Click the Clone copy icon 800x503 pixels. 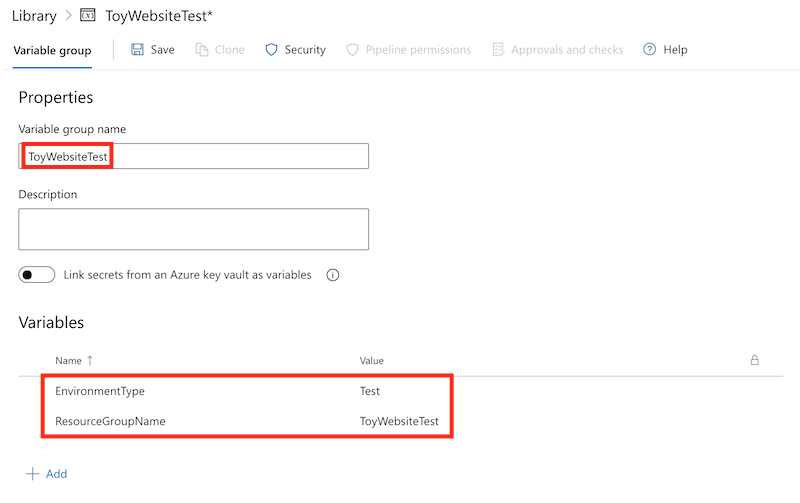pos(202,49)
